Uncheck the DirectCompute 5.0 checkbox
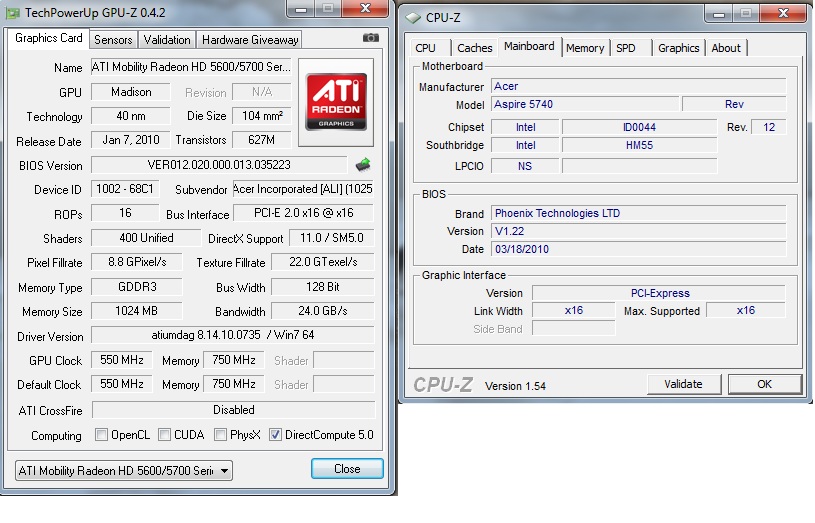This screenshot has width=815, height=523. (x=275, y=434)
